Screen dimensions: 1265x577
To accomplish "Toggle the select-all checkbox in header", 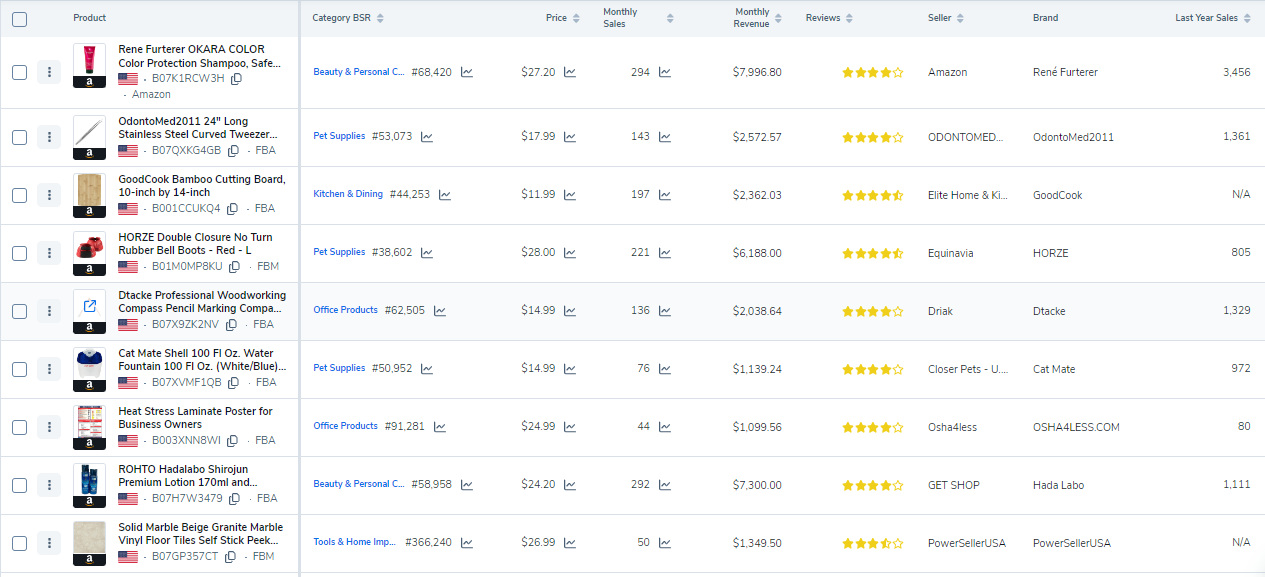I will coord(20,19).
